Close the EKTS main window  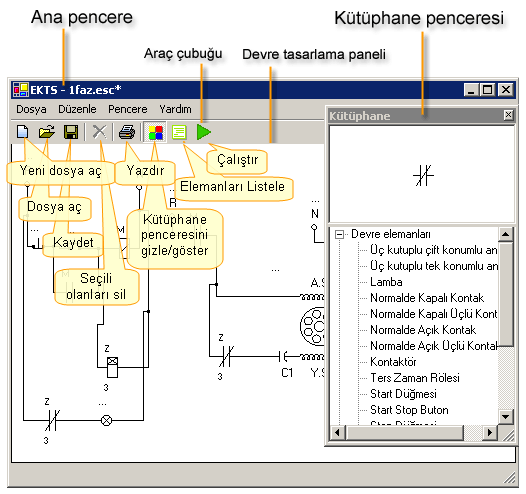(506, 90)
